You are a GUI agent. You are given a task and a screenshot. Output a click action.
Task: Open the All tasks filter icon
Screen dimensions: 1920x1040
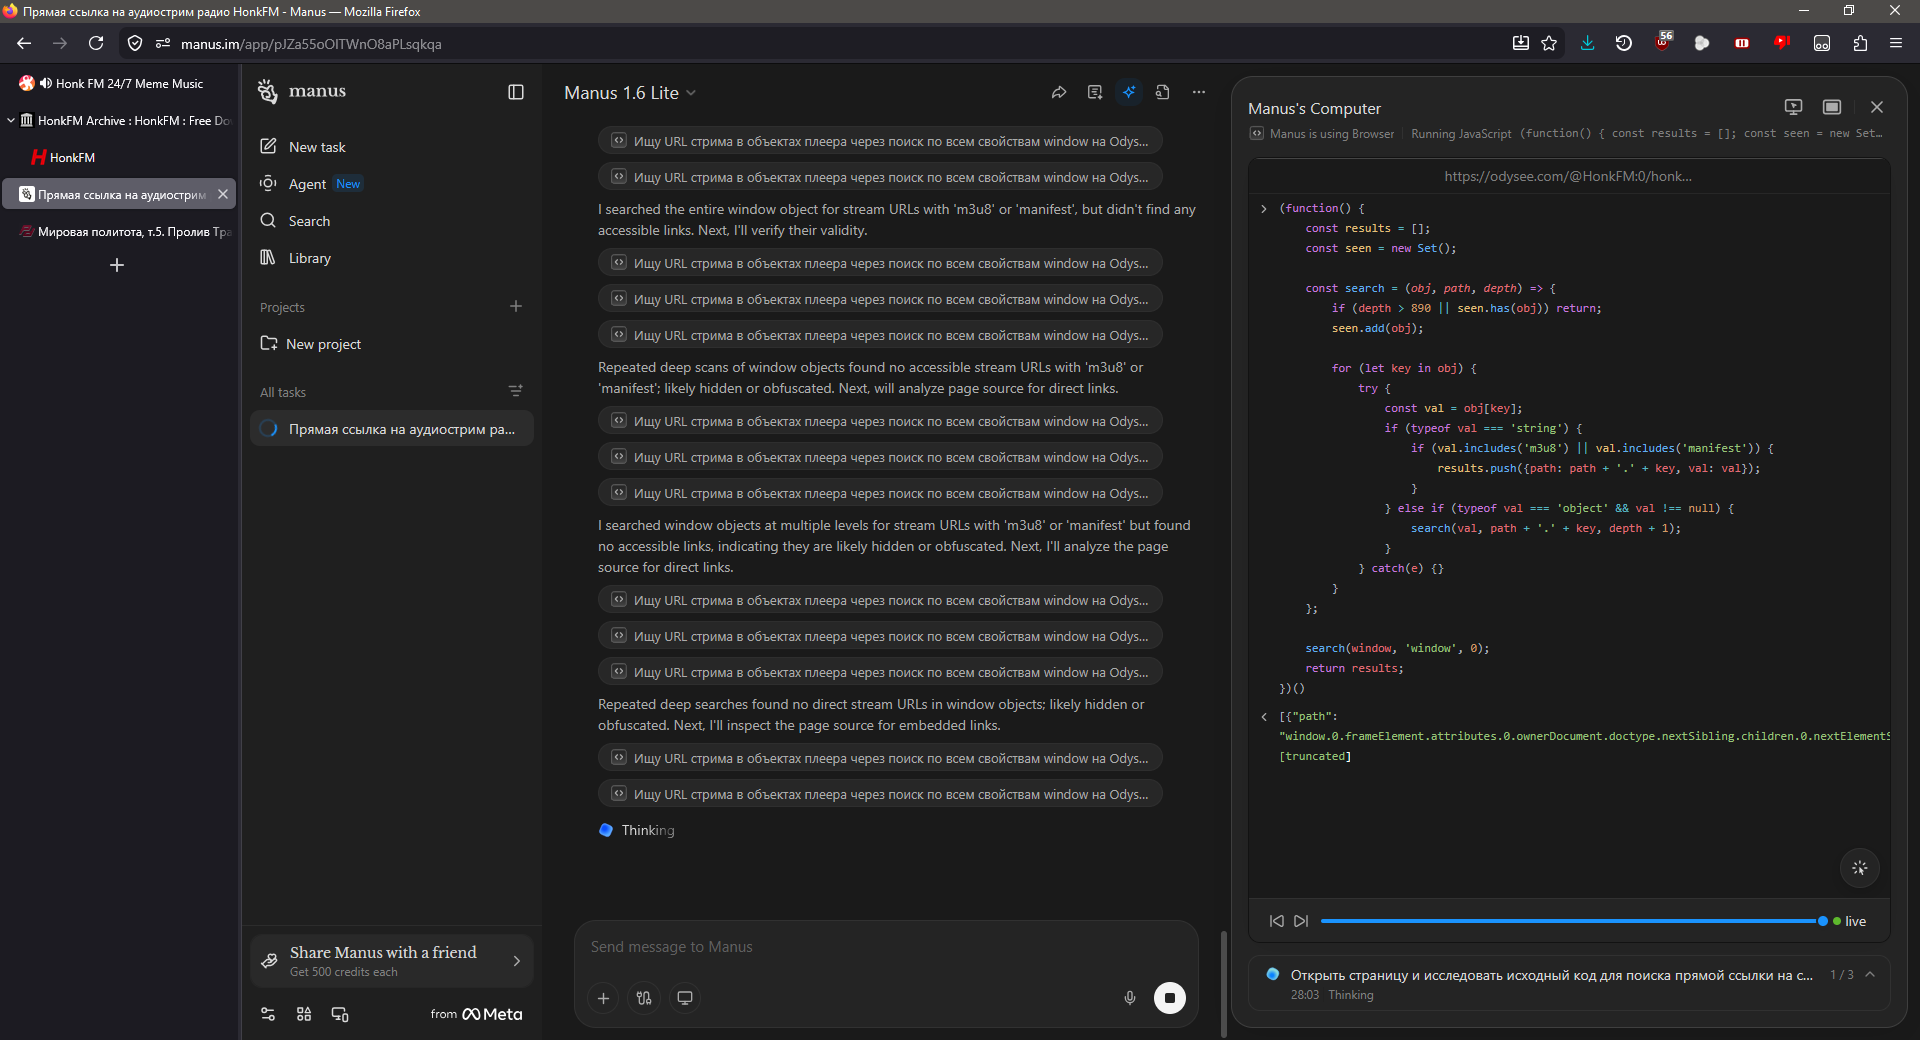[516, 391]
